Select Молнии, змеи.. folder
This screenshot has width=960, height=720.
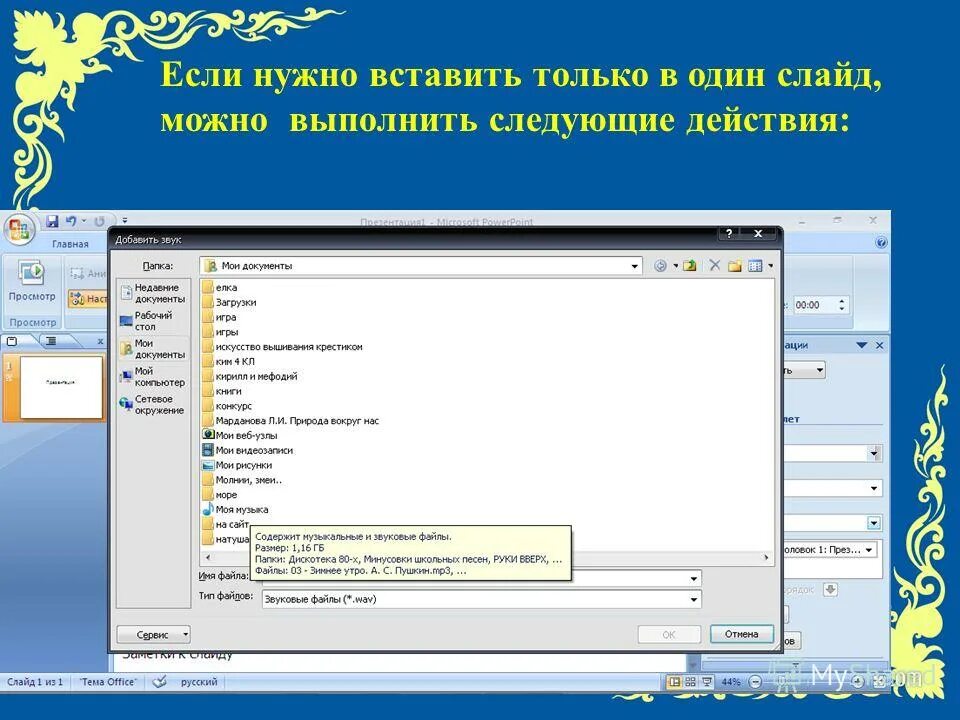click(x=242, y=480)
